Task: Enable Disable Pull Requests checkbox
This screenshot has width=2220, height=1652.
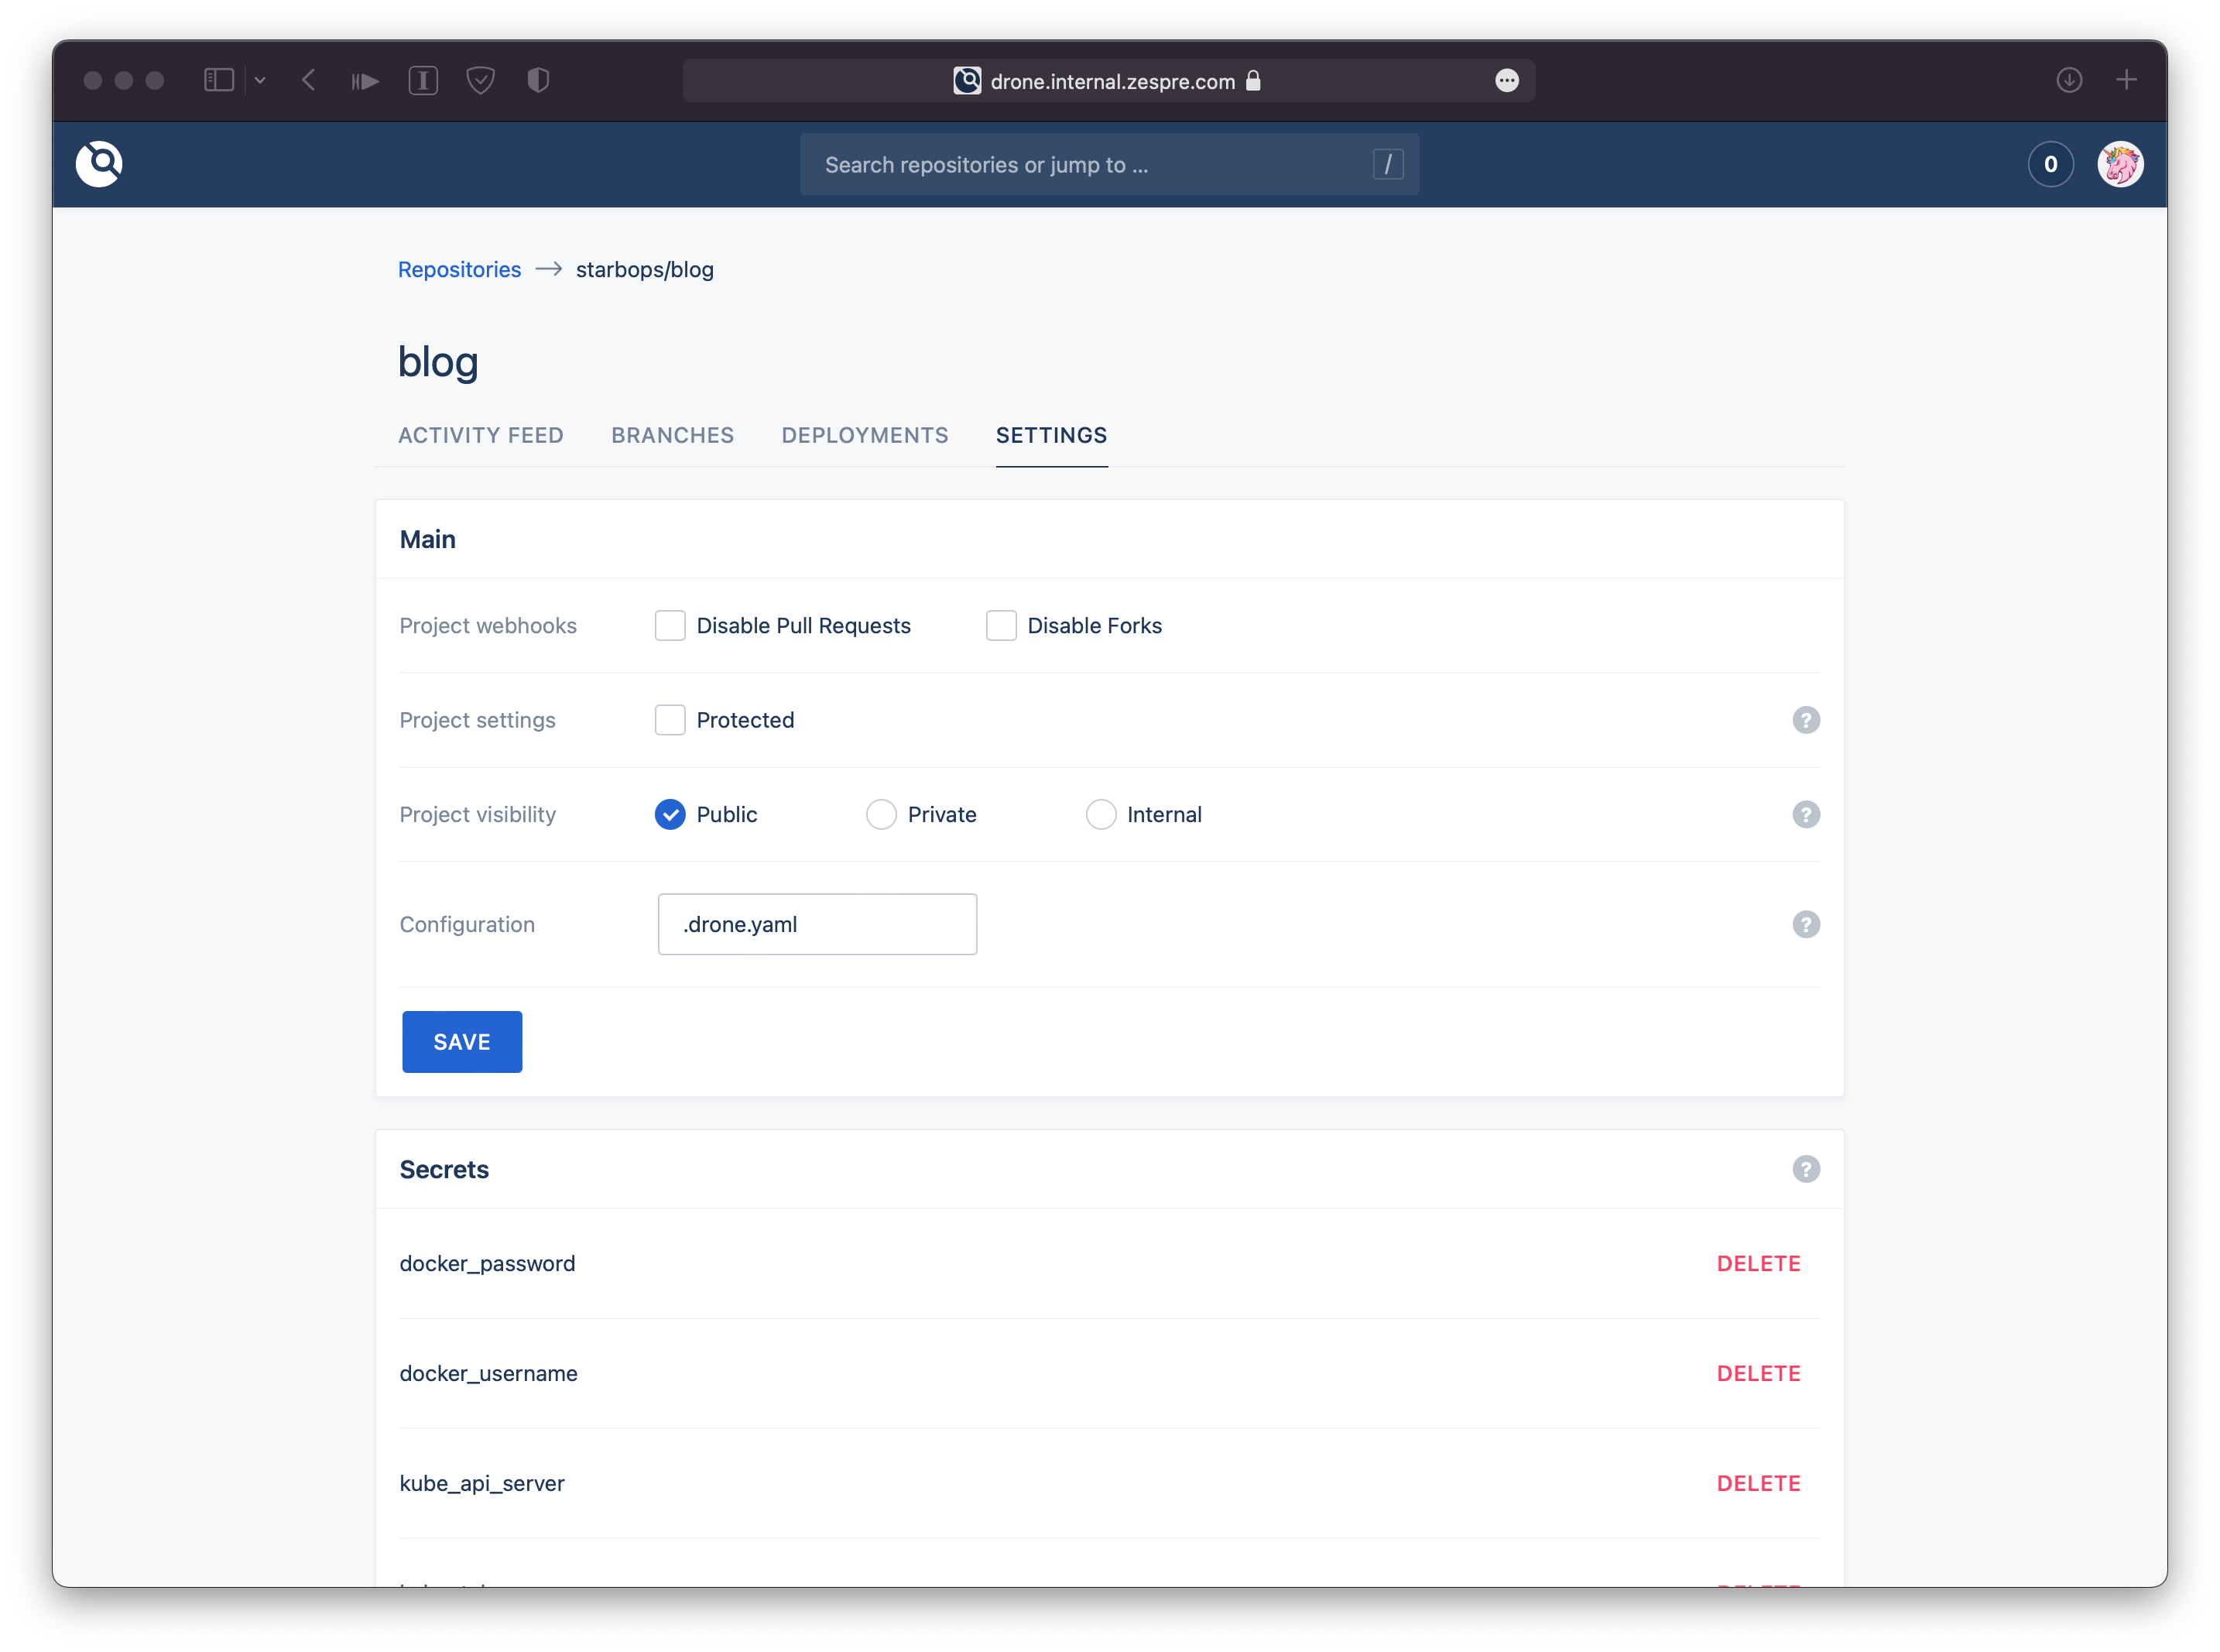Action: 670,625
